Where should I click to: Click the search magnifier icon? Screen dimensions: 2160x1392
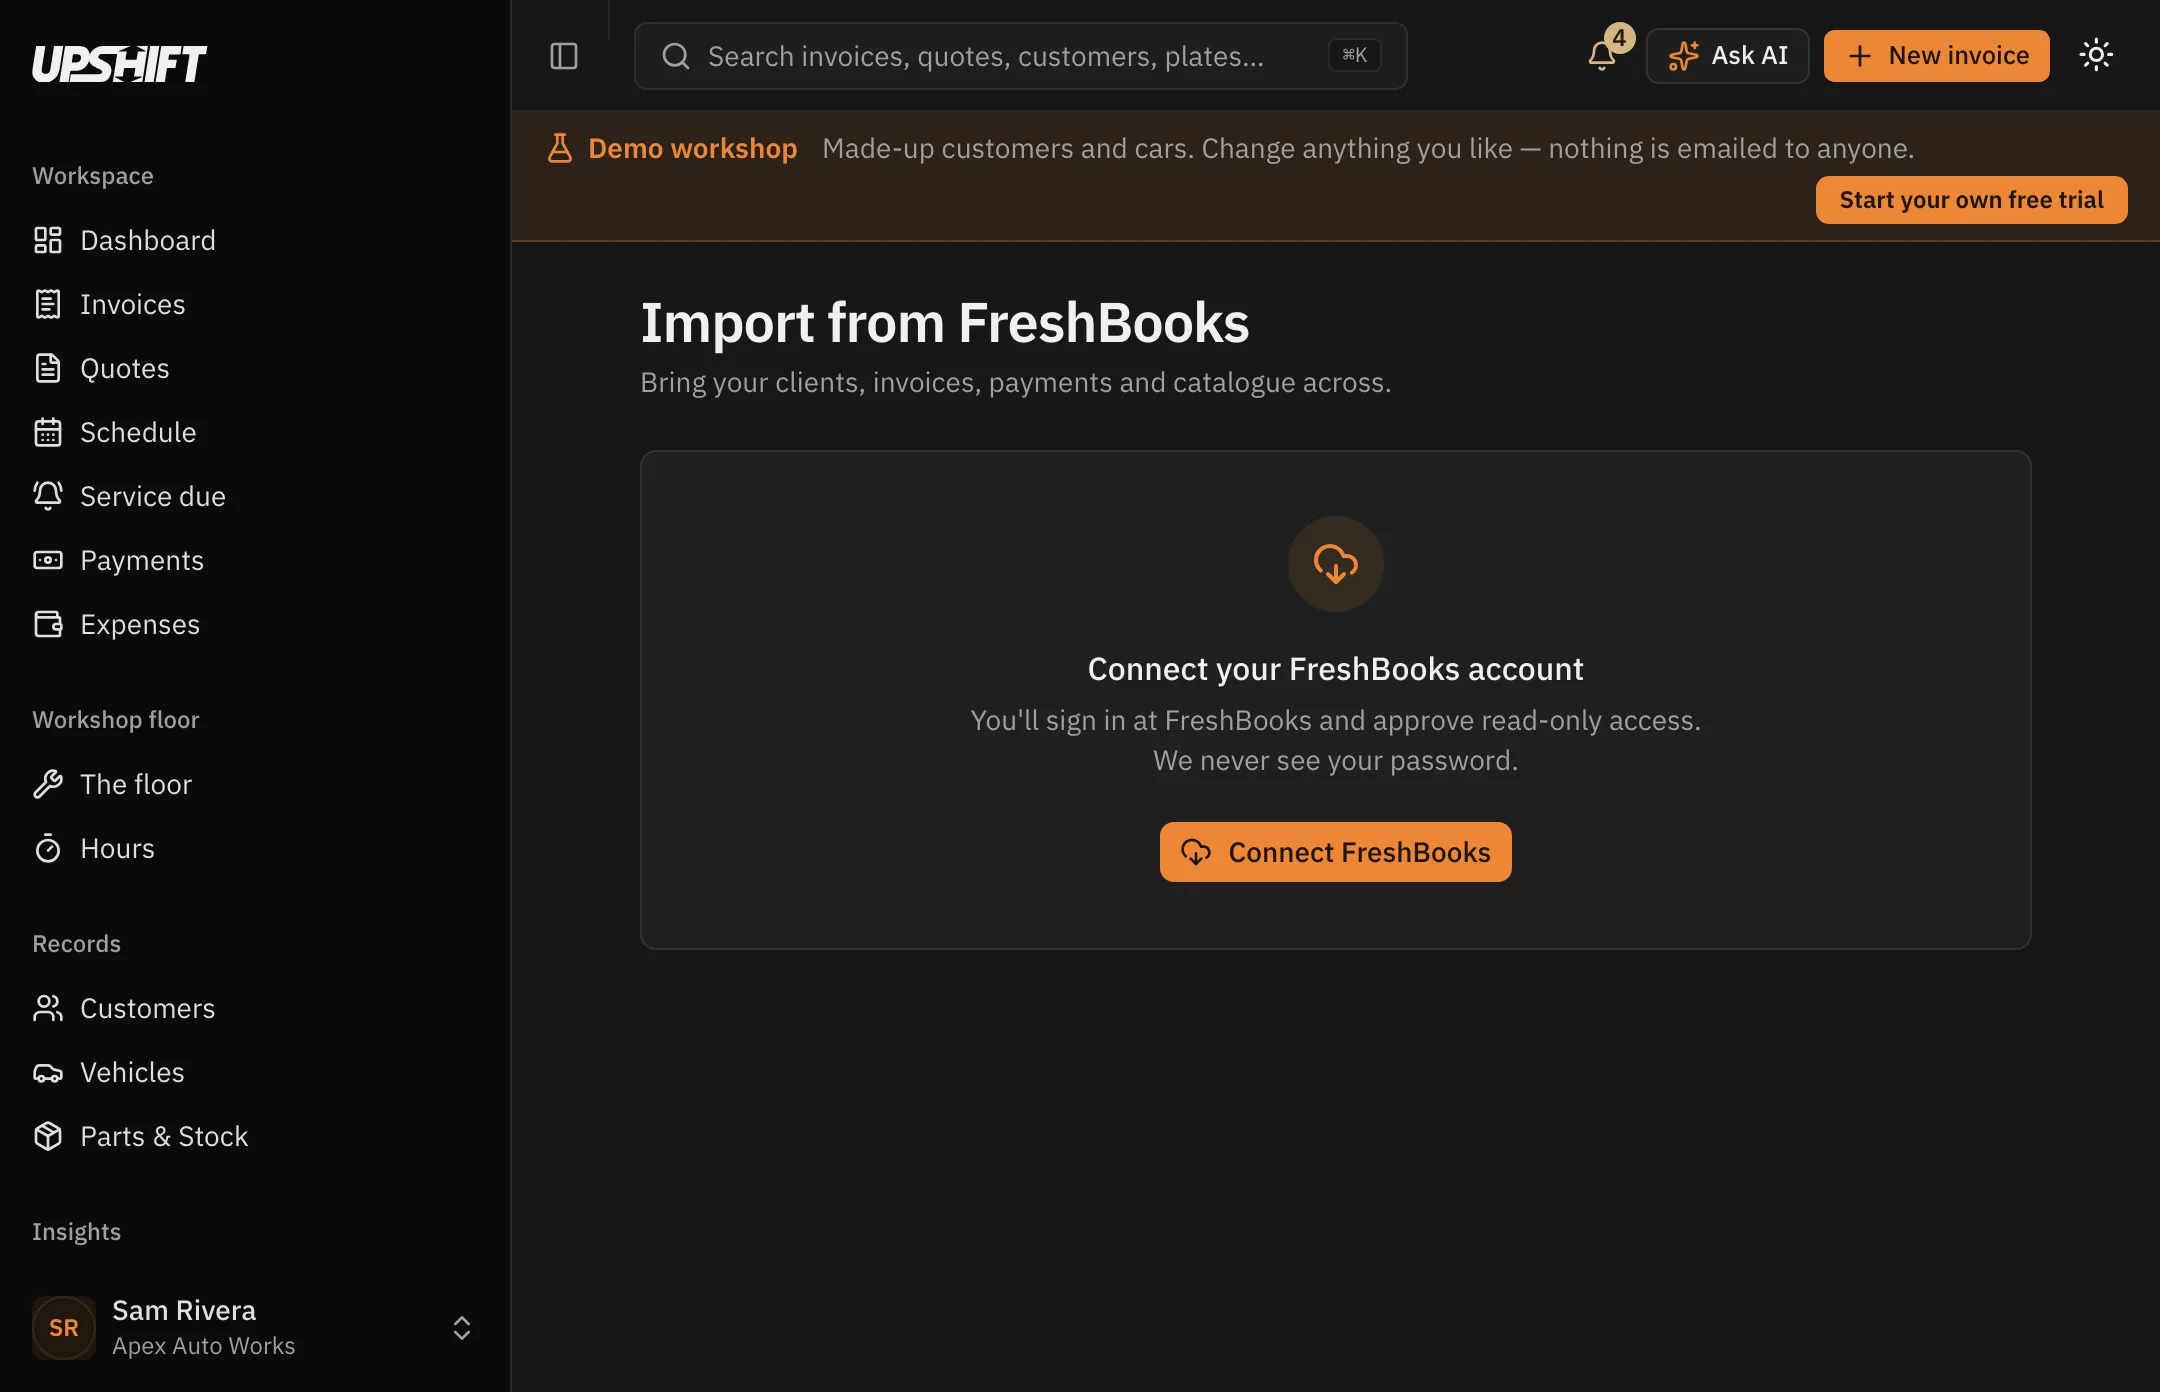click(x=676, y=56)
